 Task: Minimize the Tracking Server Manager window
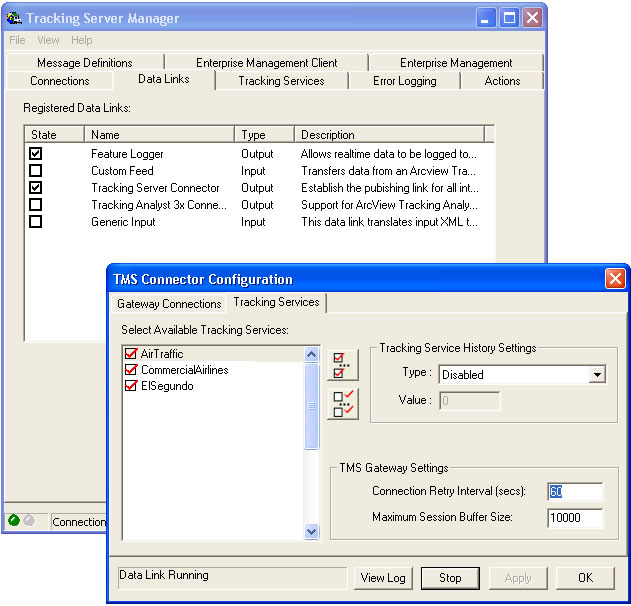(x=485, y=18)
